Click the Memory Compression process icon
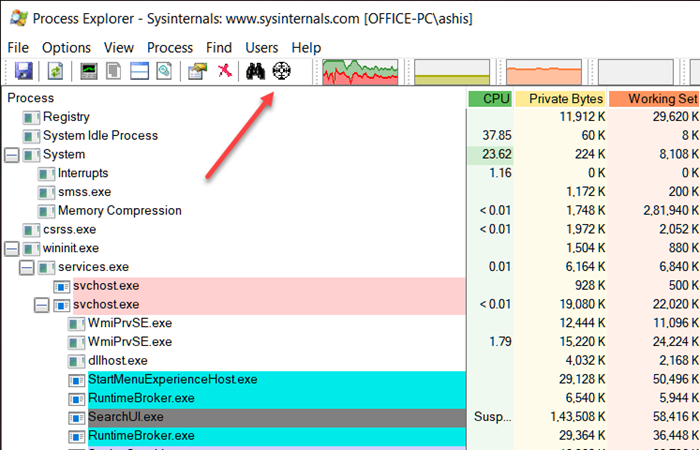This screenshot has width=700, height=450. click(46, 211)
